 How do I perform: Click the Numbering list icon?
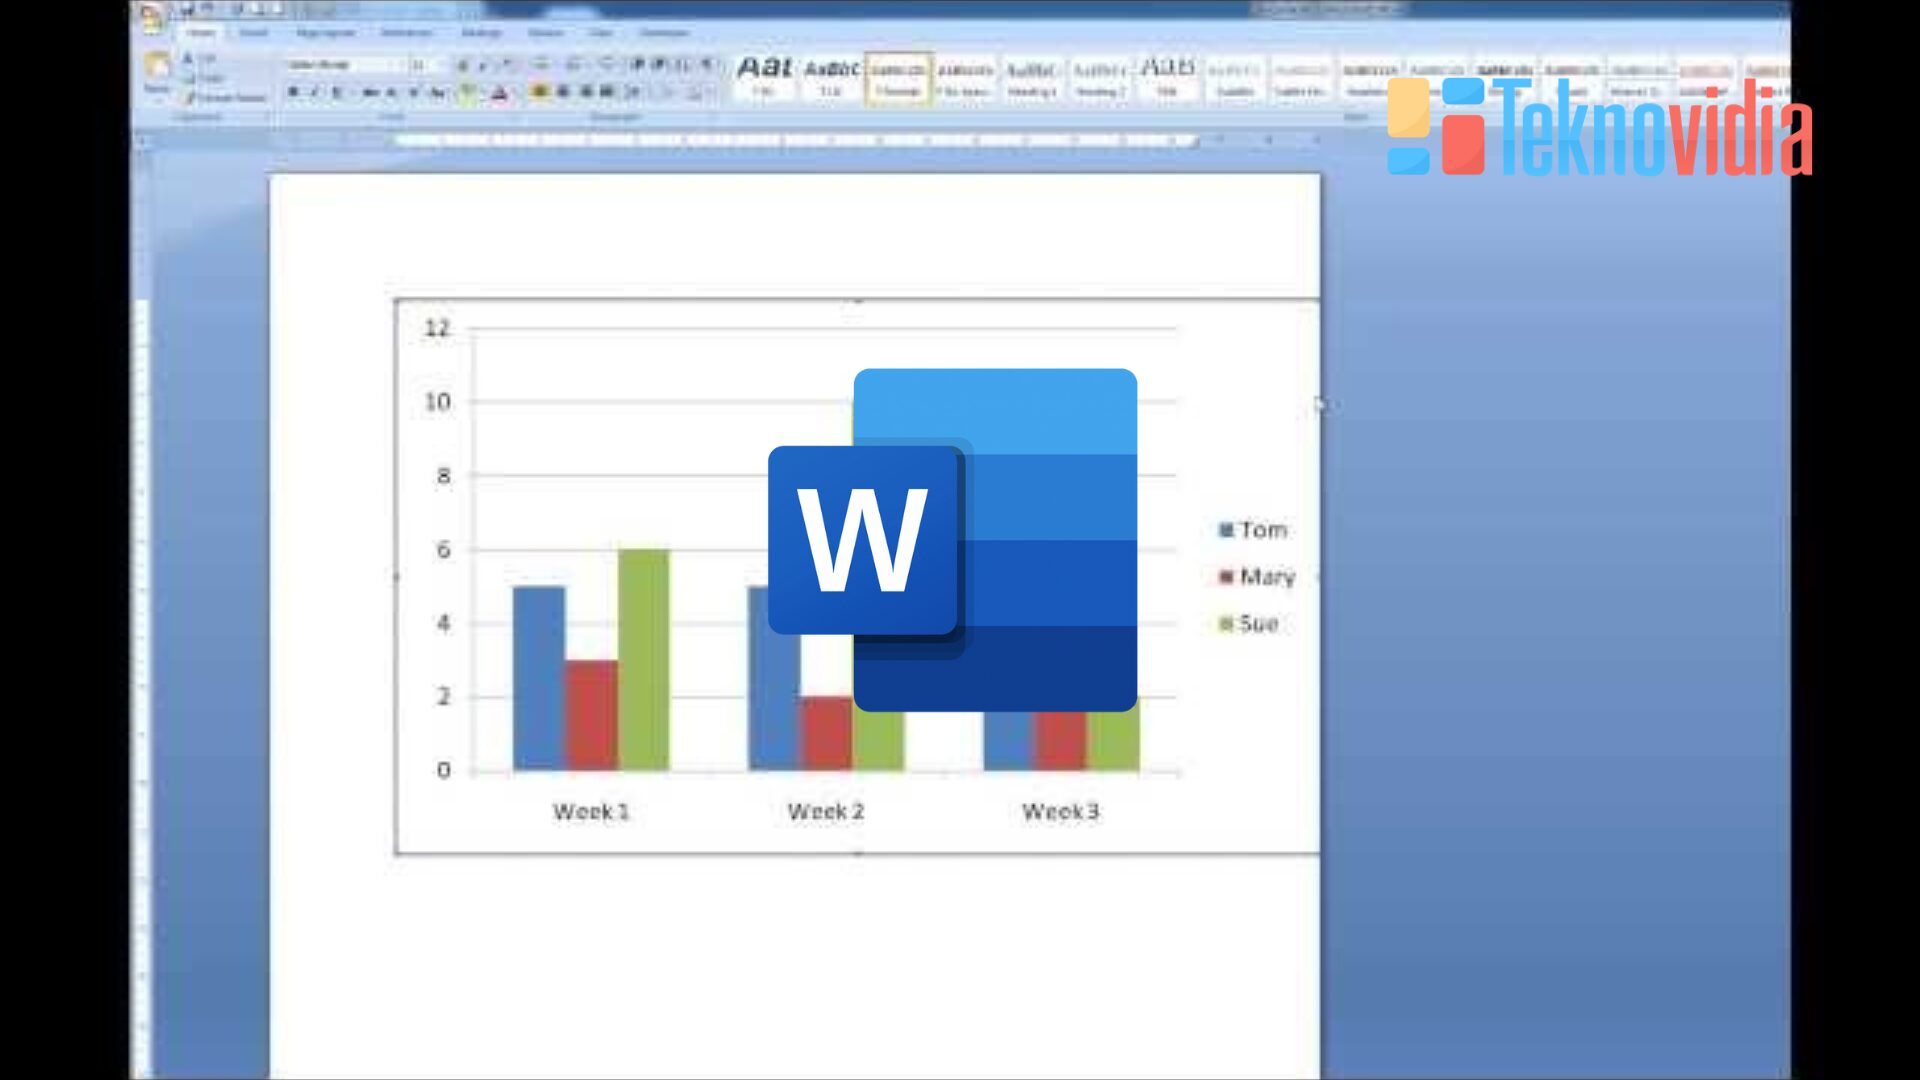[574, 64]
